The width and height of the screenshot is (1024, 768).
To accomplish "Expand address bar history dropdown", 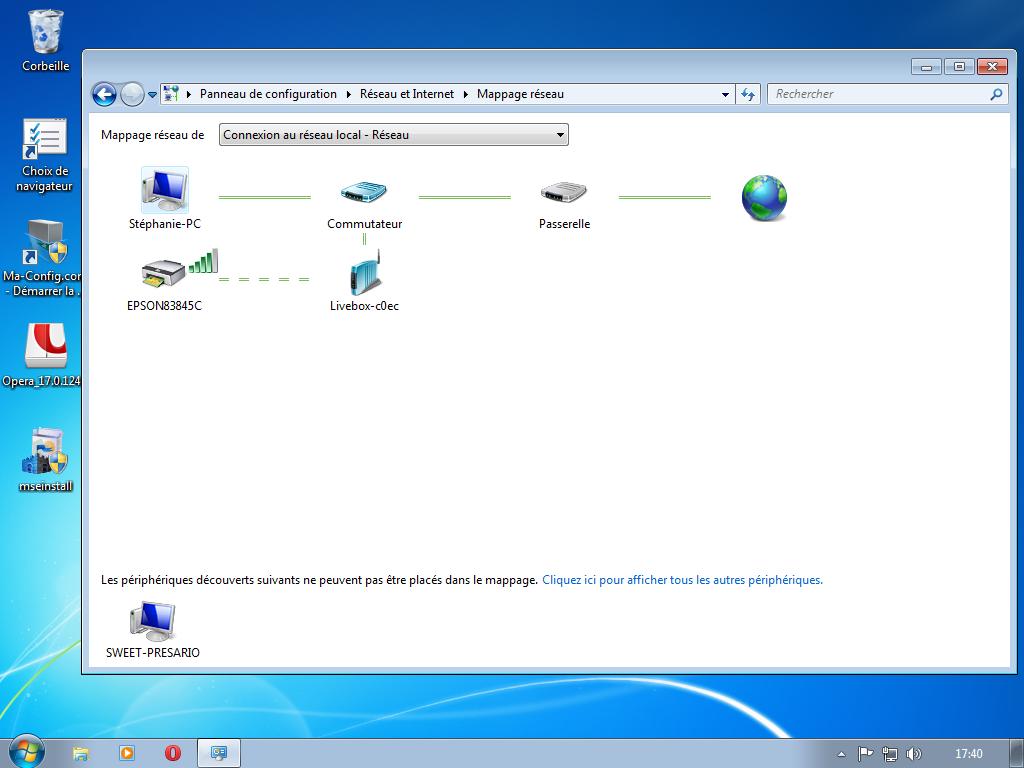I will click(x=725, y=95).
